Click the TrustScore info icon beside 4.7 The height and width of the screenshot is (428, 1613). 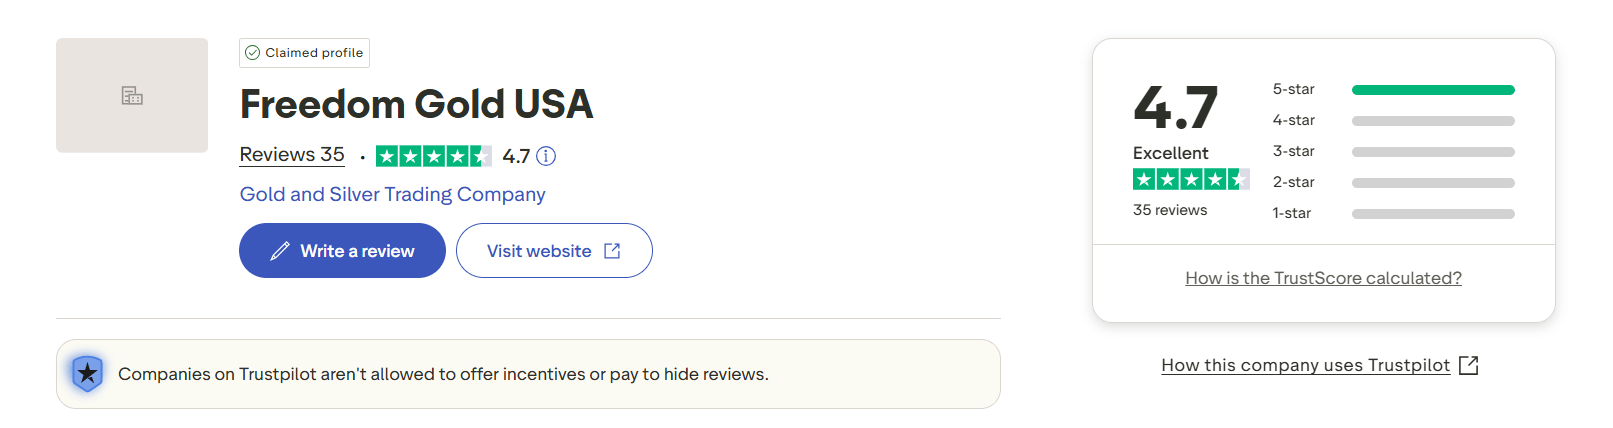click(546, 156)
